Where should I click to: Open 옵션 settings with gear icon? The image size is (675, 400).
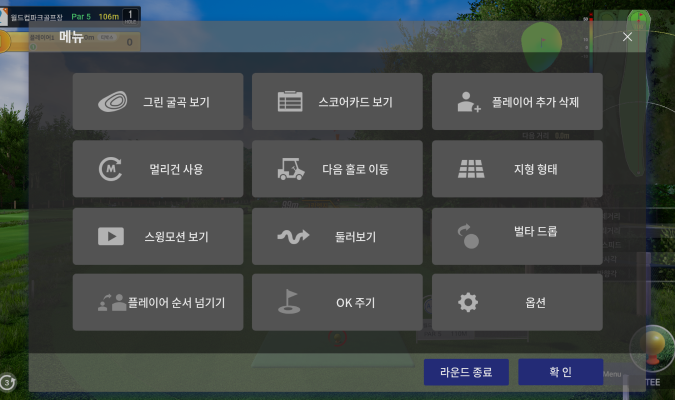(x=517, y=302)
